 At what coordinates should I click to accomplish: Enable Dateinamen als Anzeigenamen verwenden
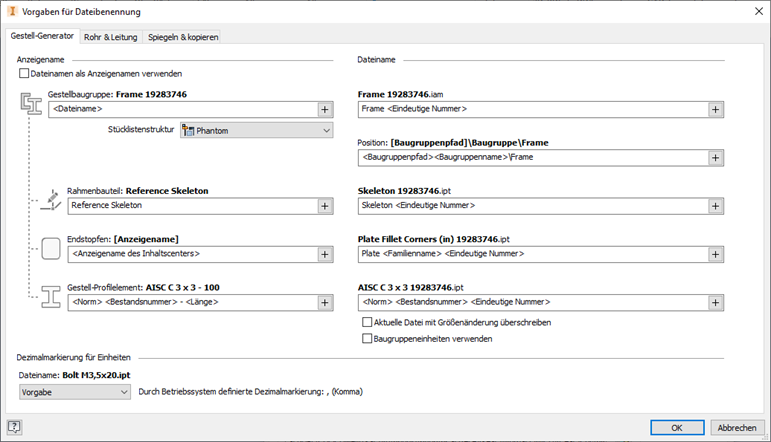23,74
